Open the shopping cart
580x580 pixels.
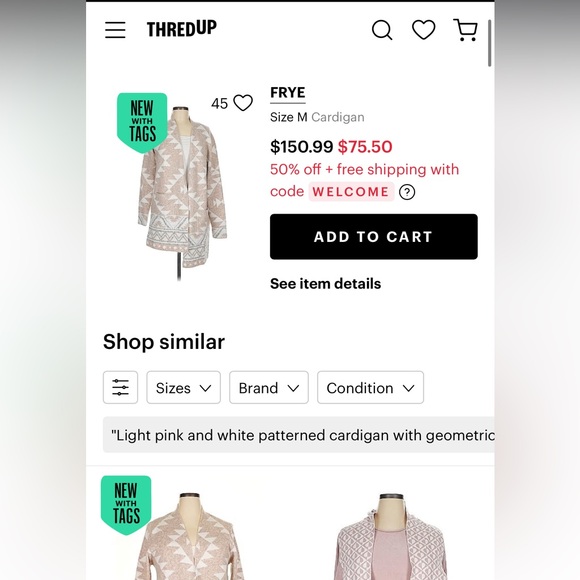click(465, 30)
